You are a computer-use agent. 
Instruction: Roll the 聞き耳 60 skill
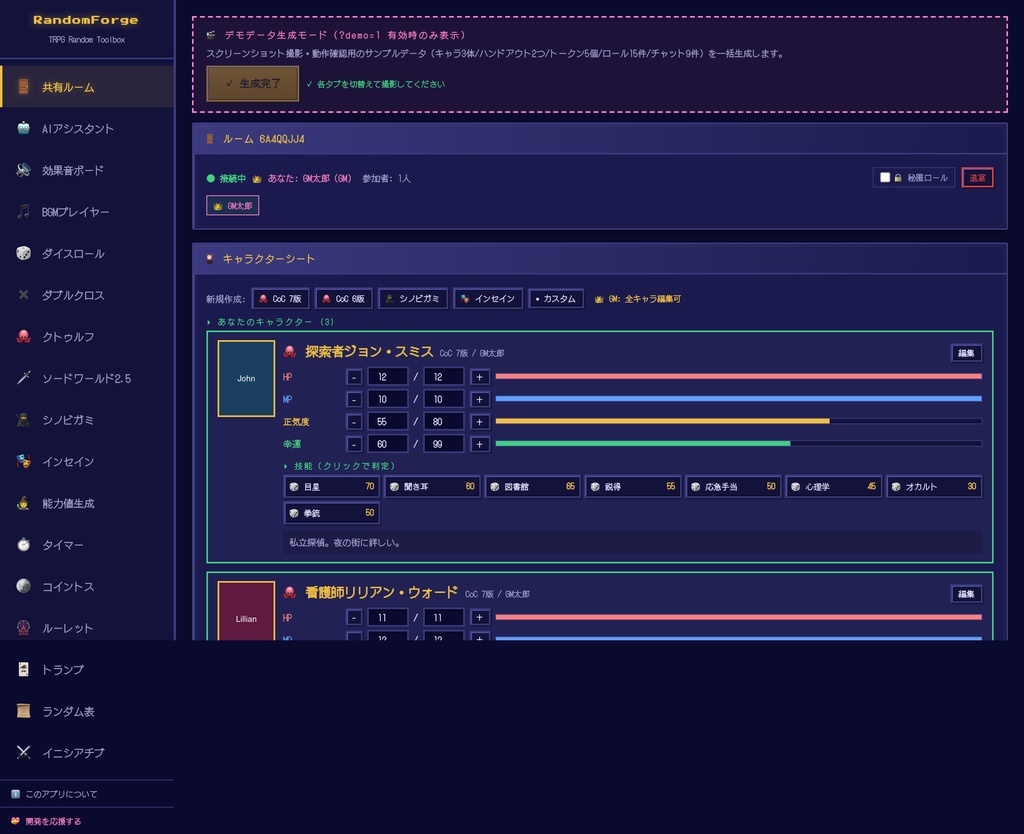432,487
